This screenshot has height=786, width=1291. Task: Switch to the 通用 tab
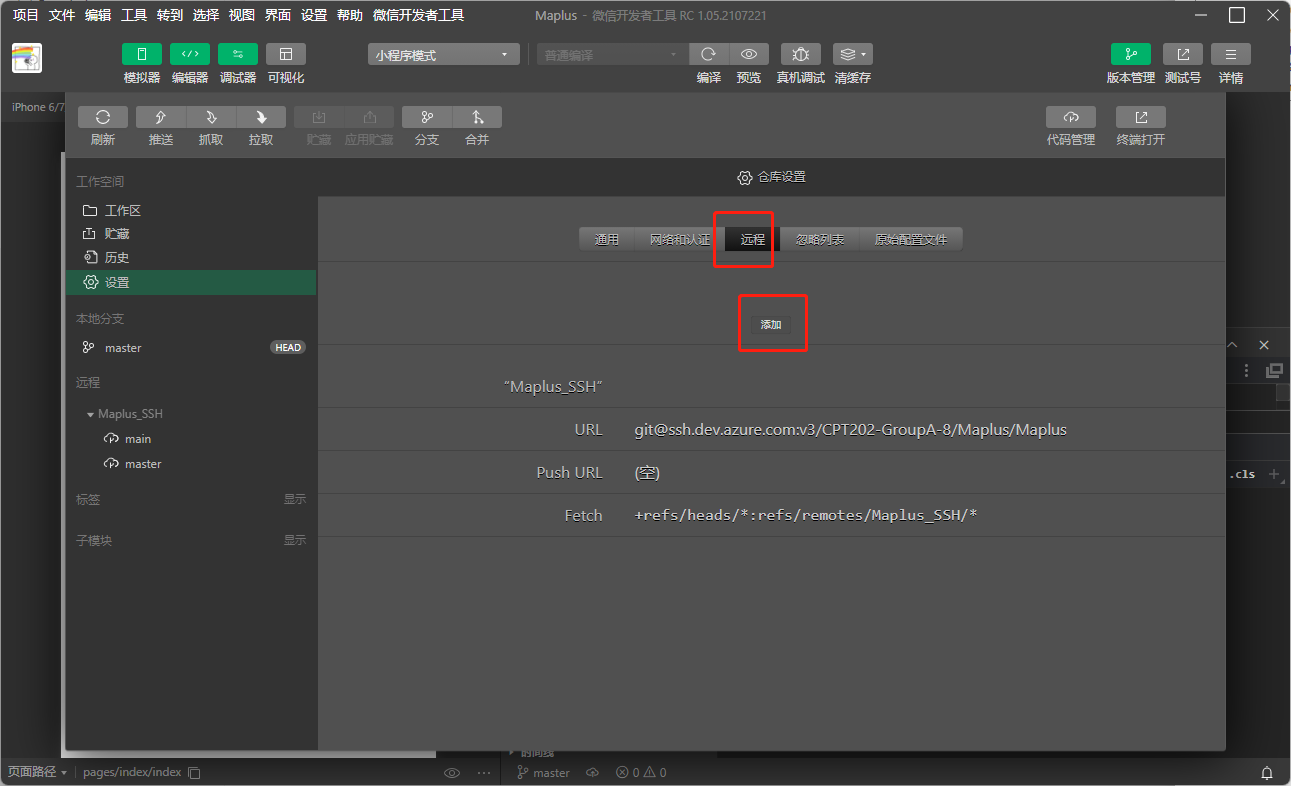pos(607,240)
